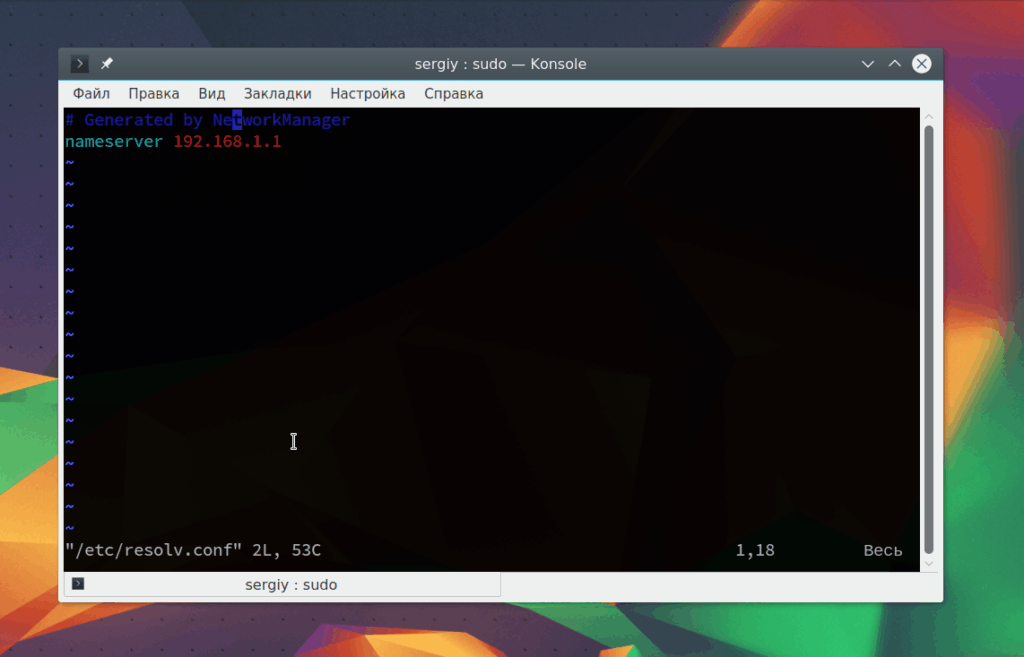The height and width of the screenshot is (657, 1024).
Task: Select the 'sergiy : sudo' terminal tab
Action: [283, 585]
